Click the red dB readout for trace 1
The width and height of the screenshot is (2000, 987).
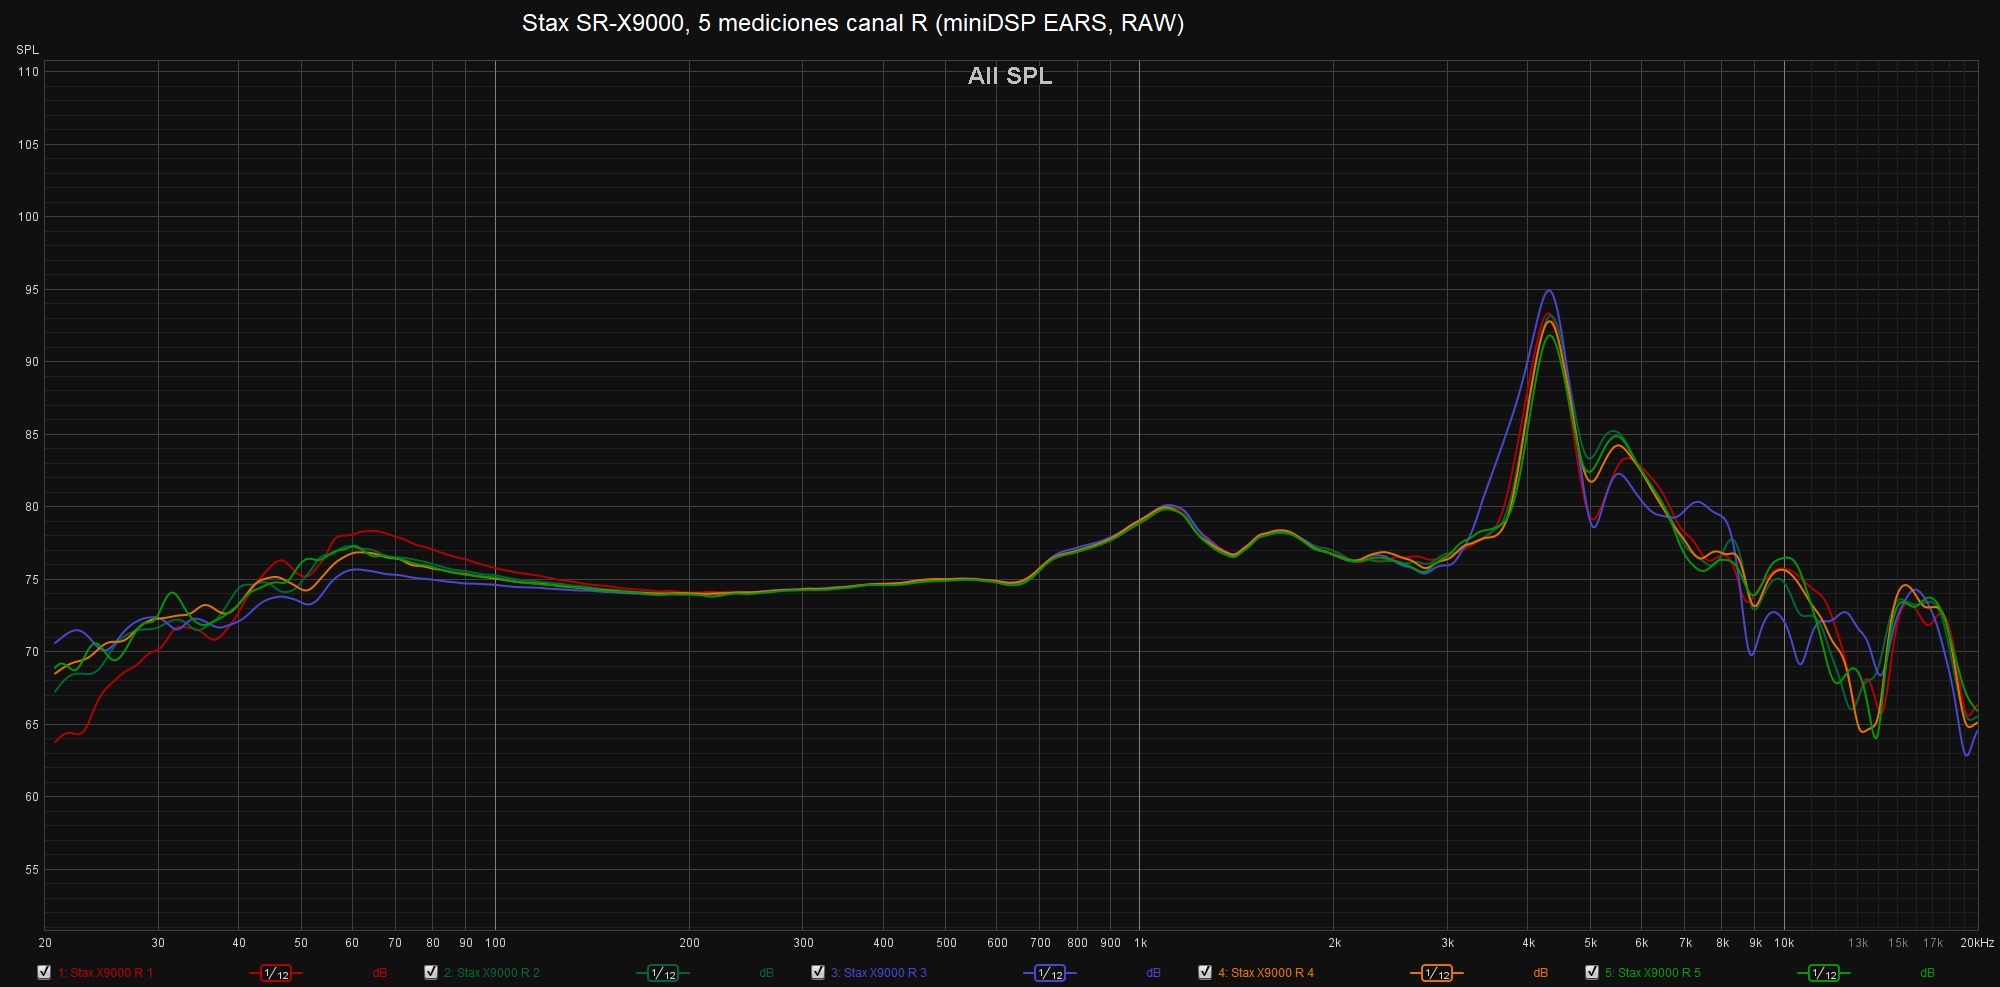(x=380, y=973)
